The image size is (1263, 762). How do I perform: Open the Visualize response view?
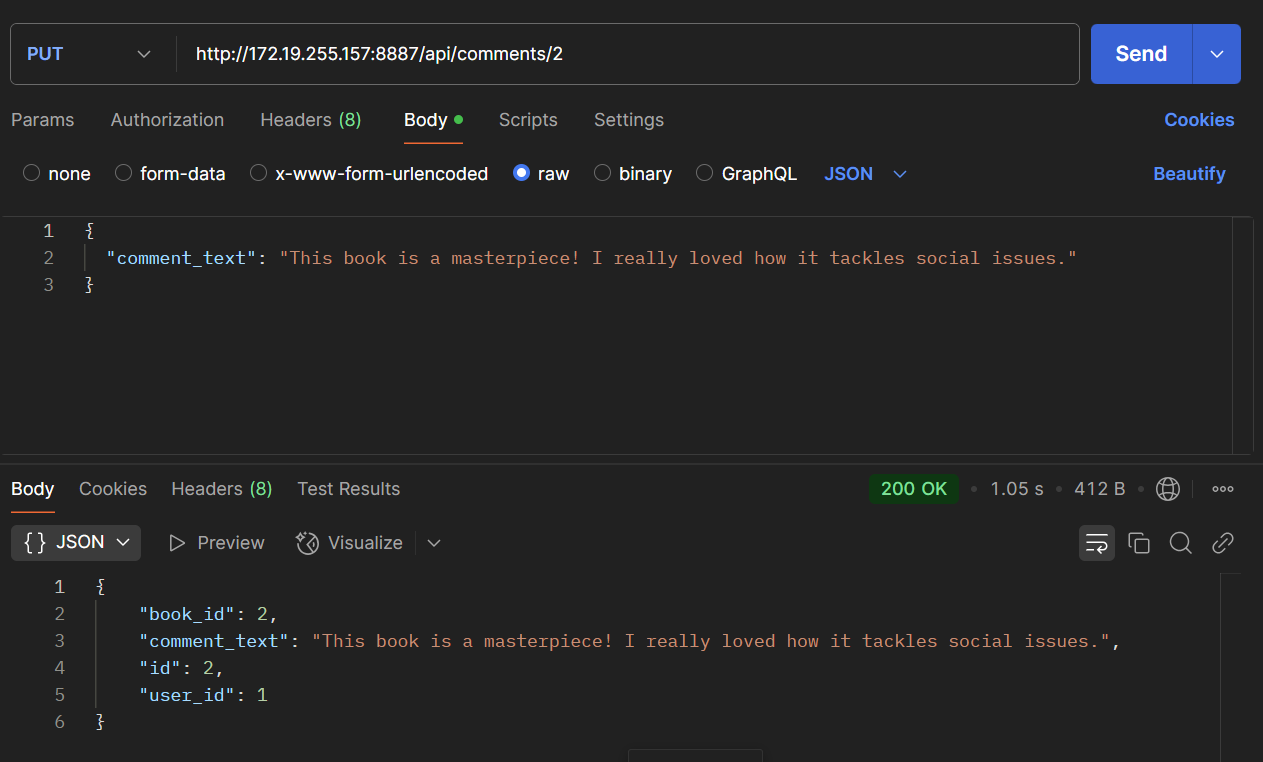(x=349, y=543)
